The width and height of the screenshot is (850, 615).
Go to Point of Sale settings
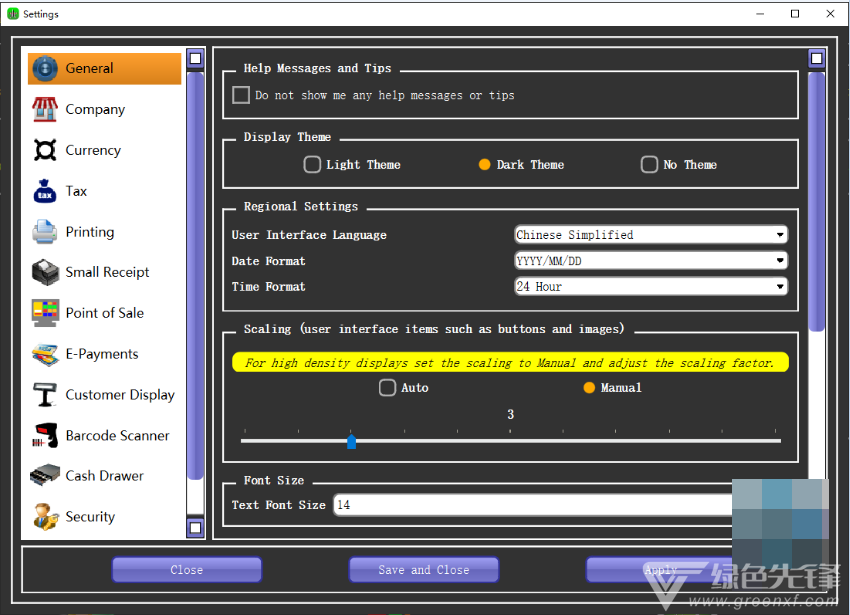coord(105,313)
